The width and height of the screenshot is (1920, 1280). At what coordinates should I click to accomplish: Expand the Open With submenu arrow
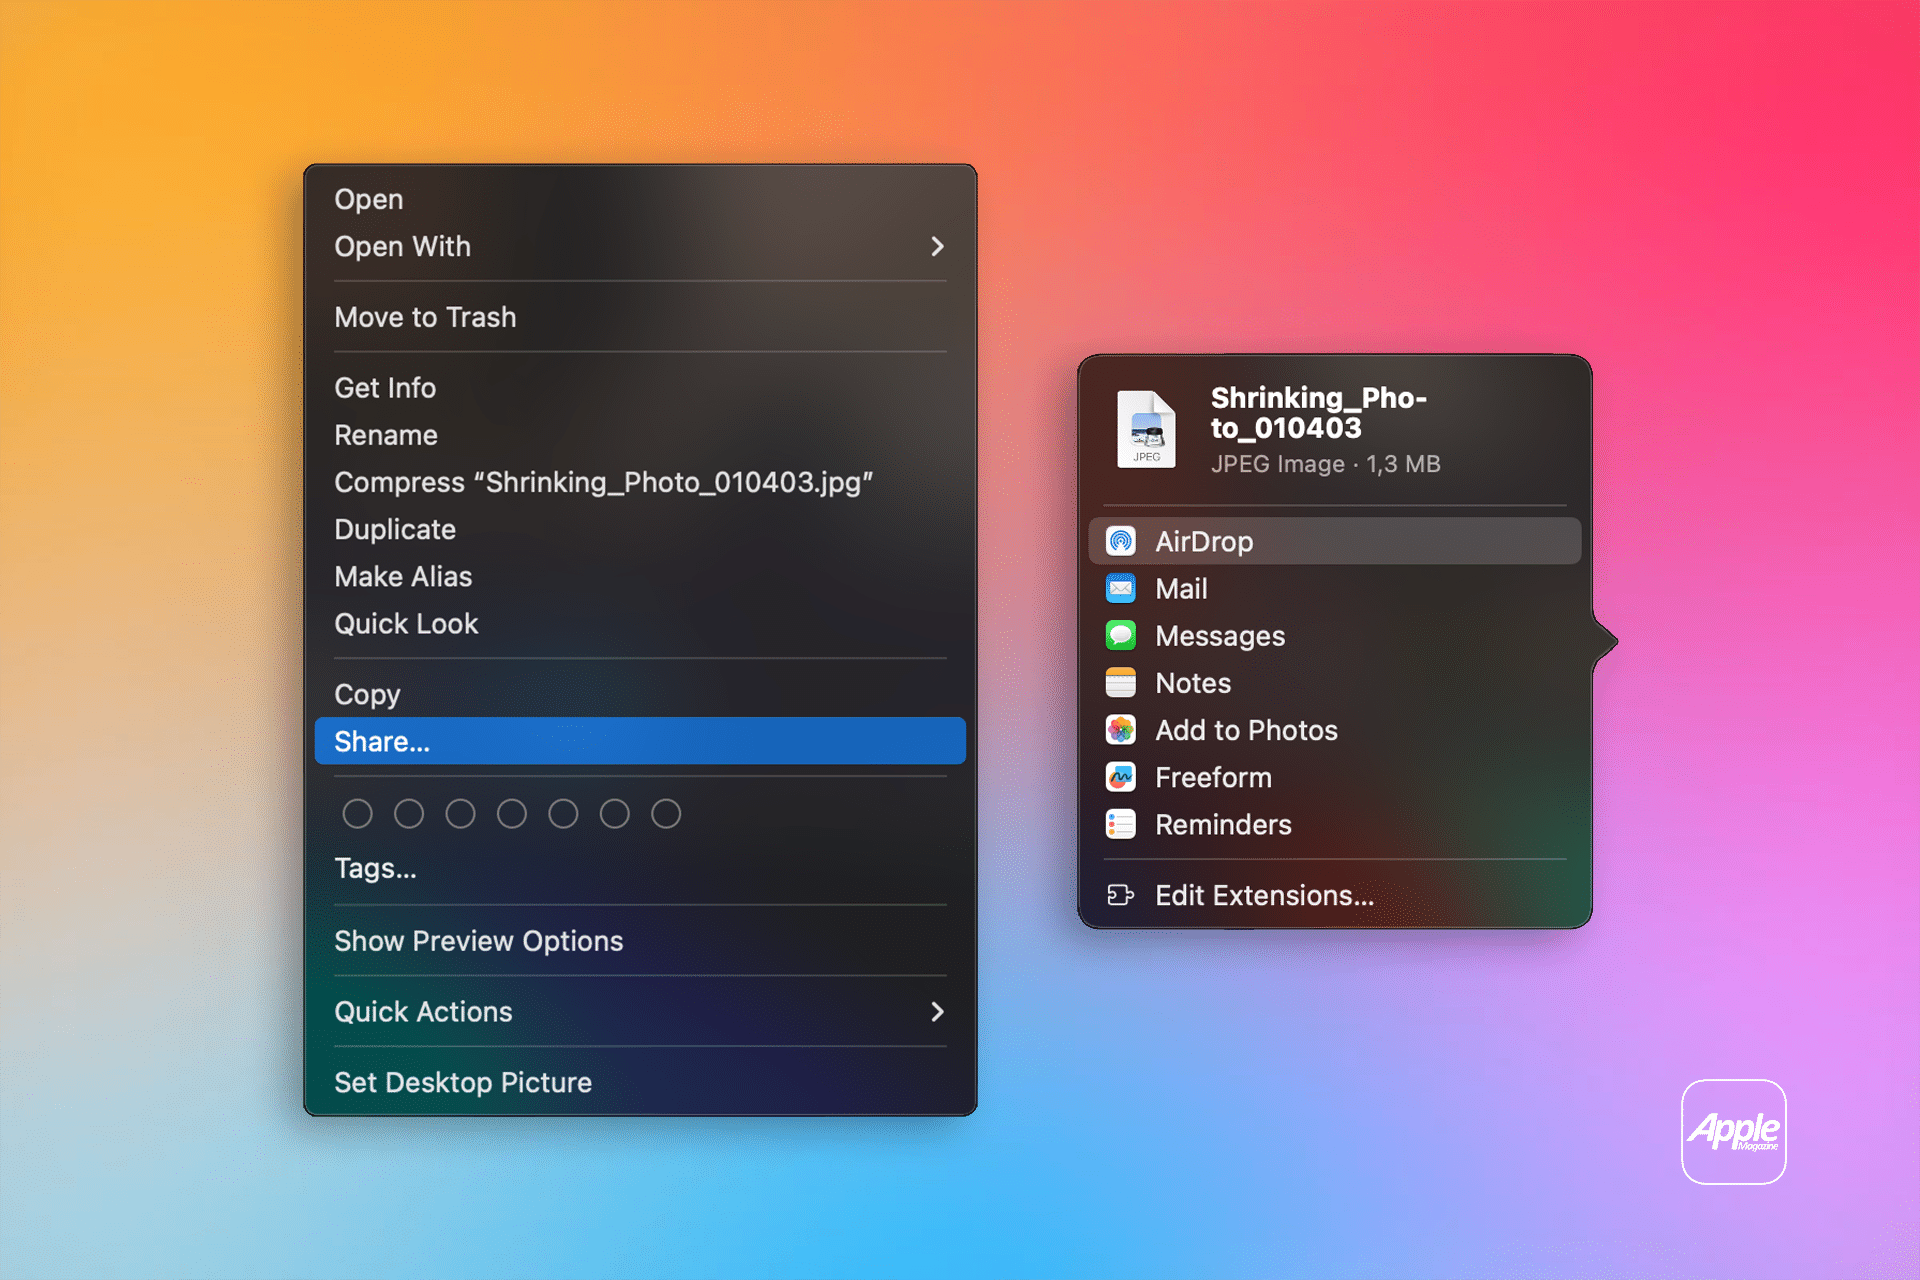pos(937,246)
